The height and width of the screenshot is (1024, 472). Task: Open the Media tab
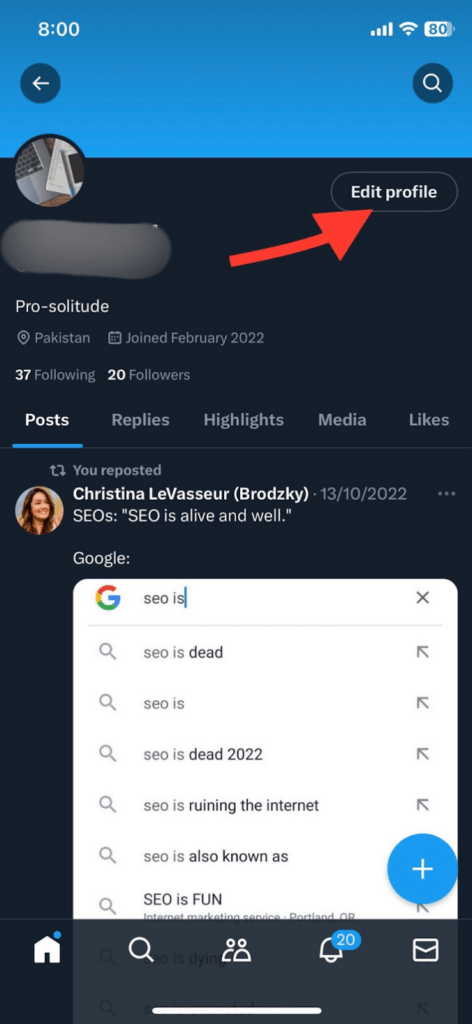[x=342, y=420]
